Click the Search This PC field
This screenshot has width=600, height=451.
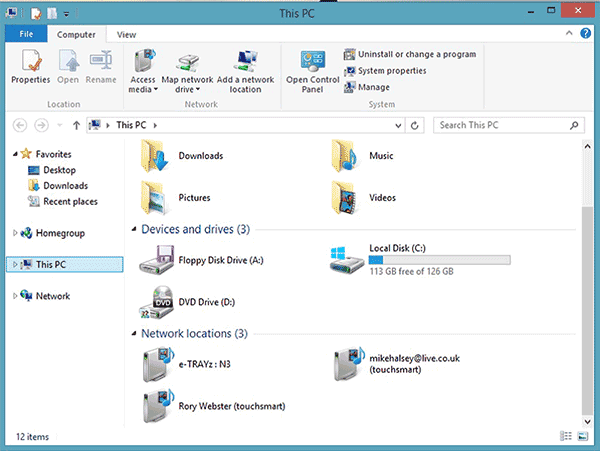(500, 125)
